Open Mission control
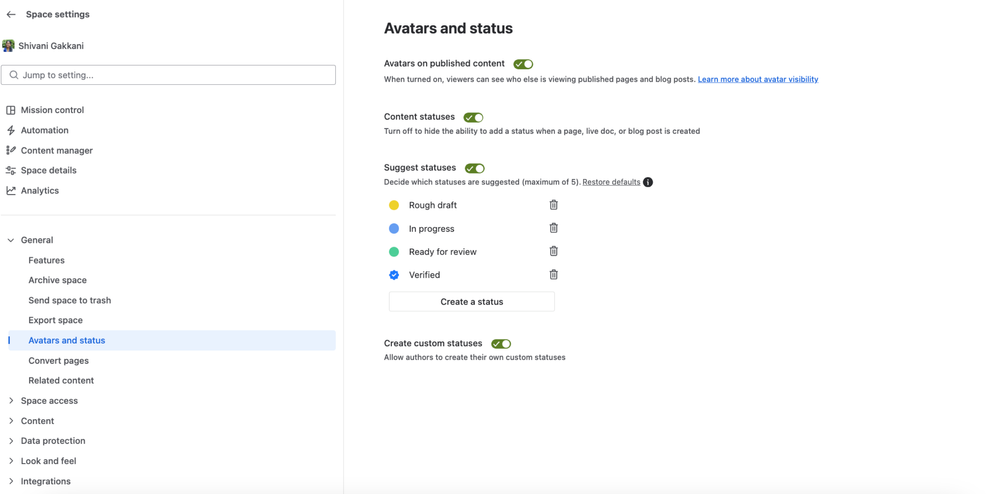 (52, 110)
